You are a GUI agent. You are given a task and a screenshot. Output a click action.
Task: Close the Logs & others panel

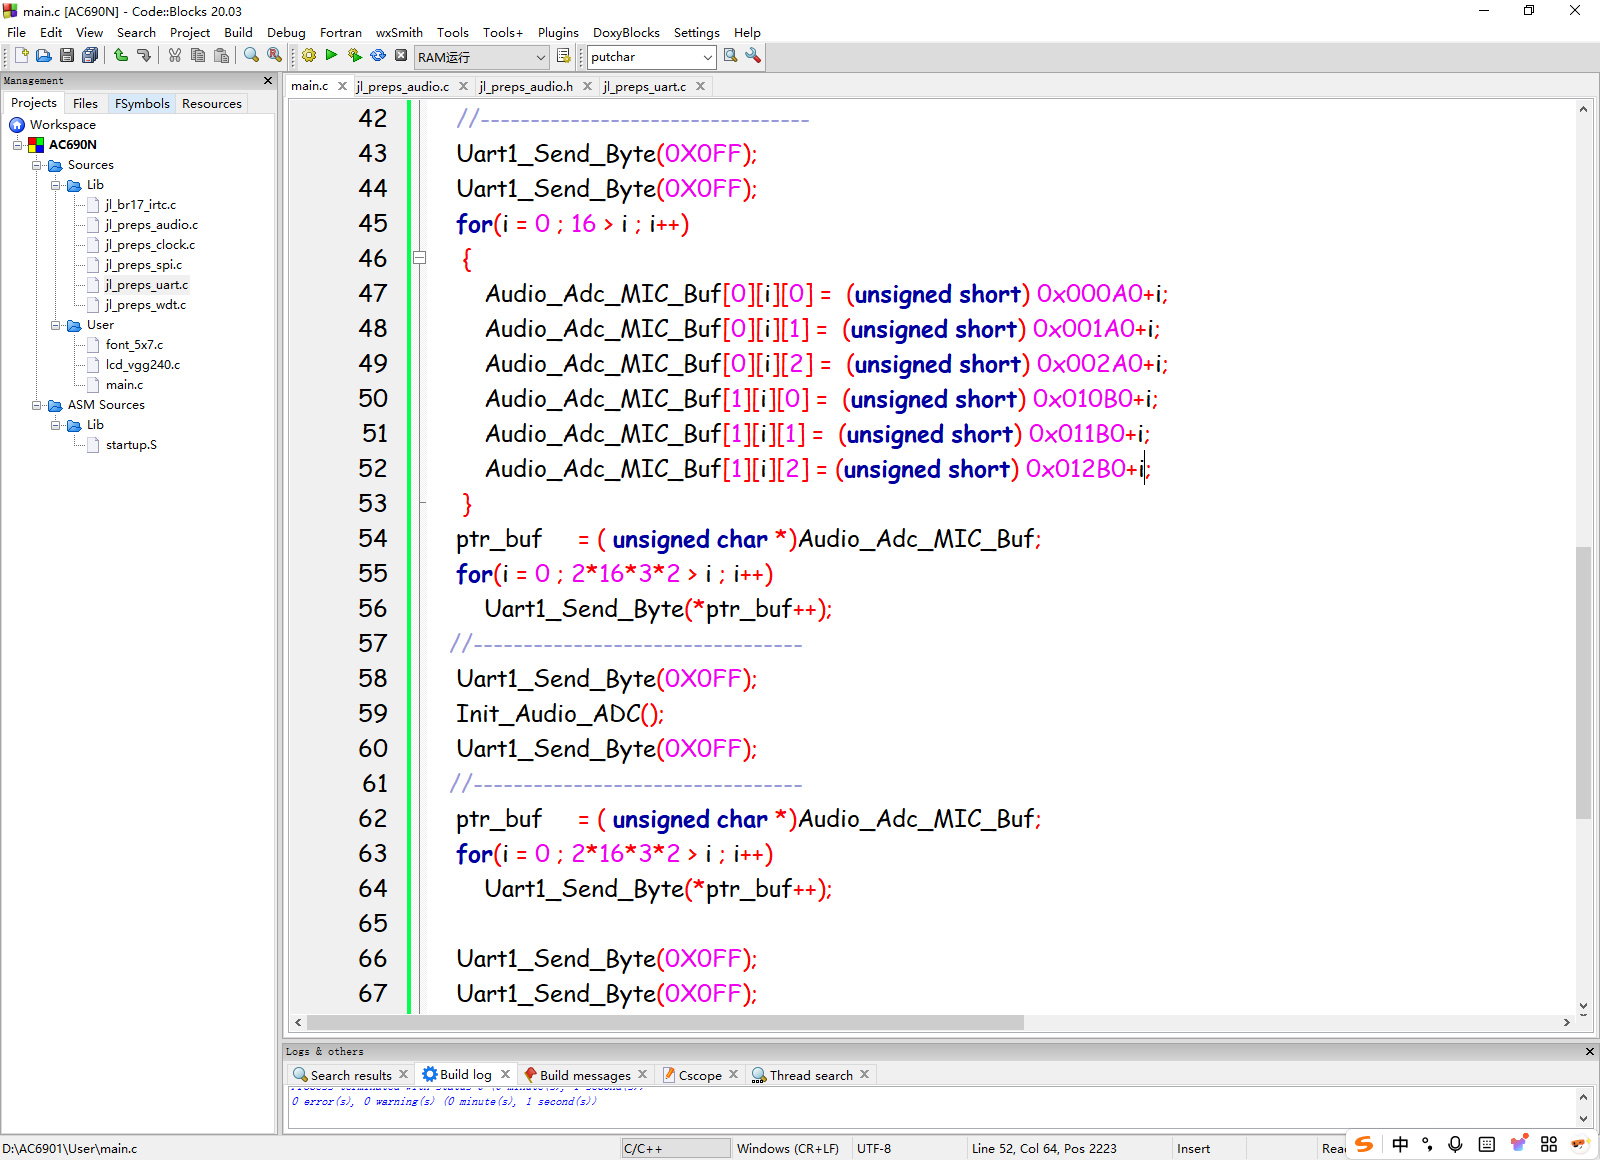pos(1589,1051)
